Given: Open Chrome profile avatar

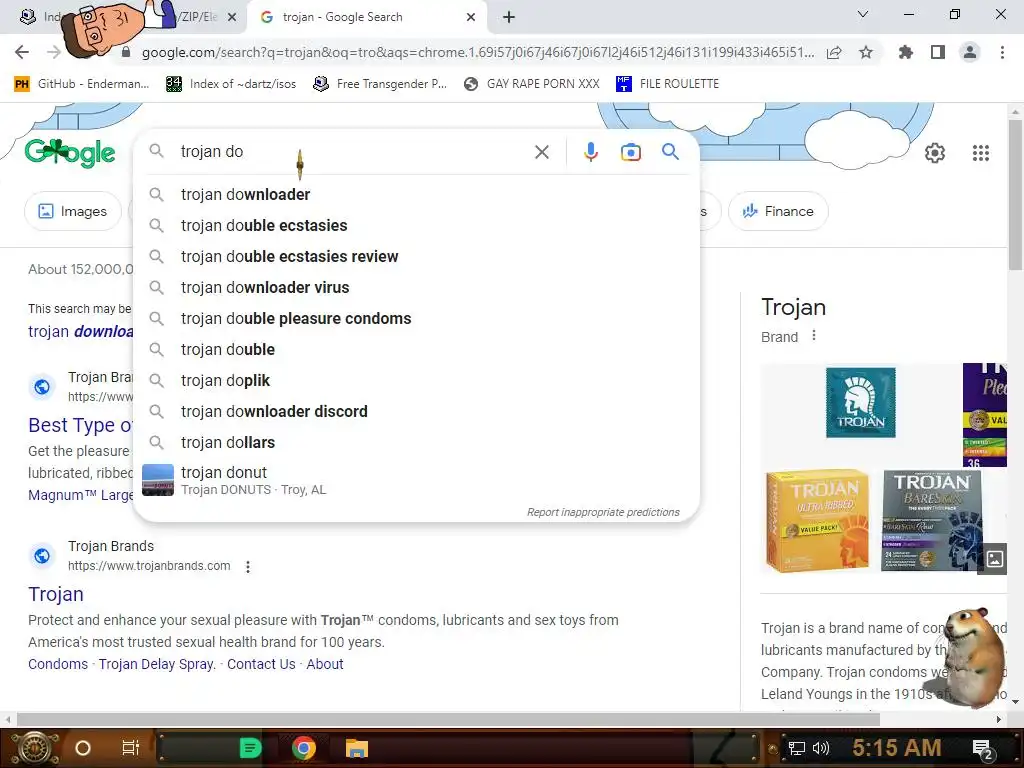Looking at the screenshot, I should [x=970, y=52].
